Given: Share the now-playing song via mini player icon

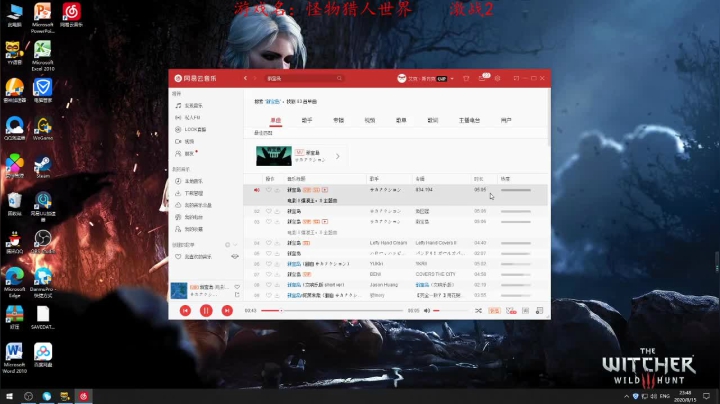Looking at the screenshot, I should (x=237, y=295).
